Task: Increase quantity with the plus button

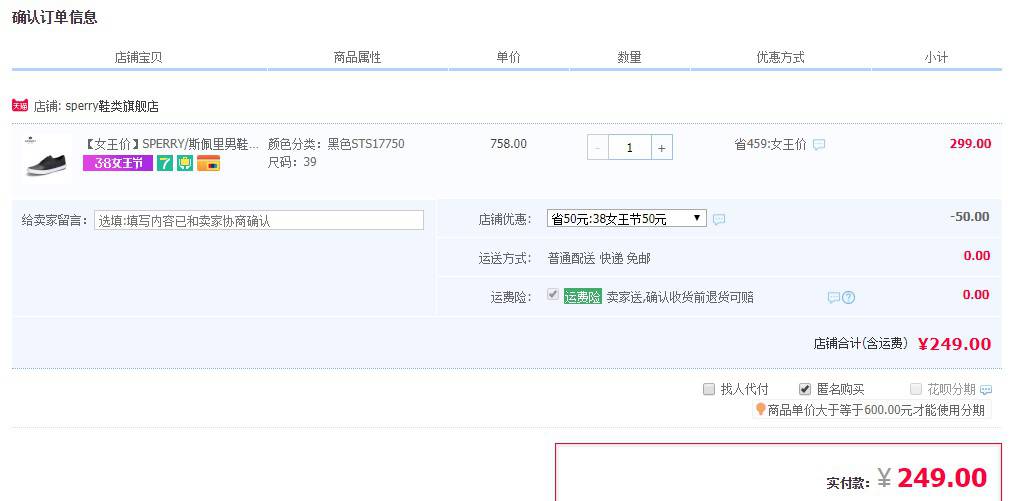Action: coord(661,148)
